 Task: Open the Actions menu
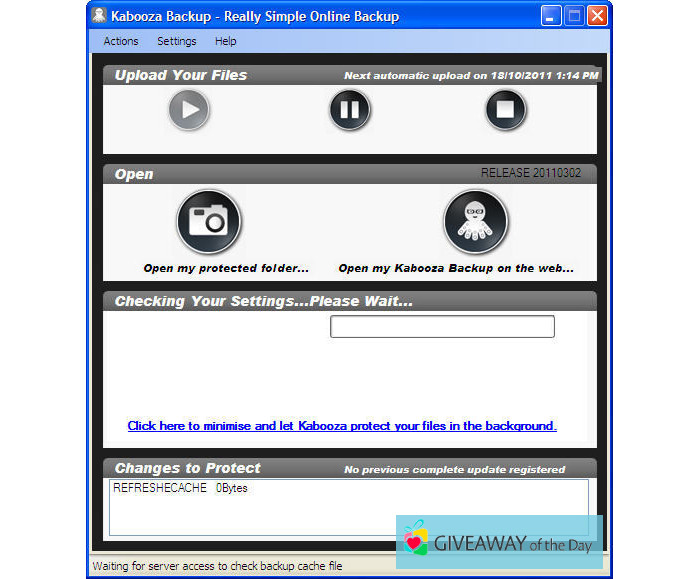point(121,41)
